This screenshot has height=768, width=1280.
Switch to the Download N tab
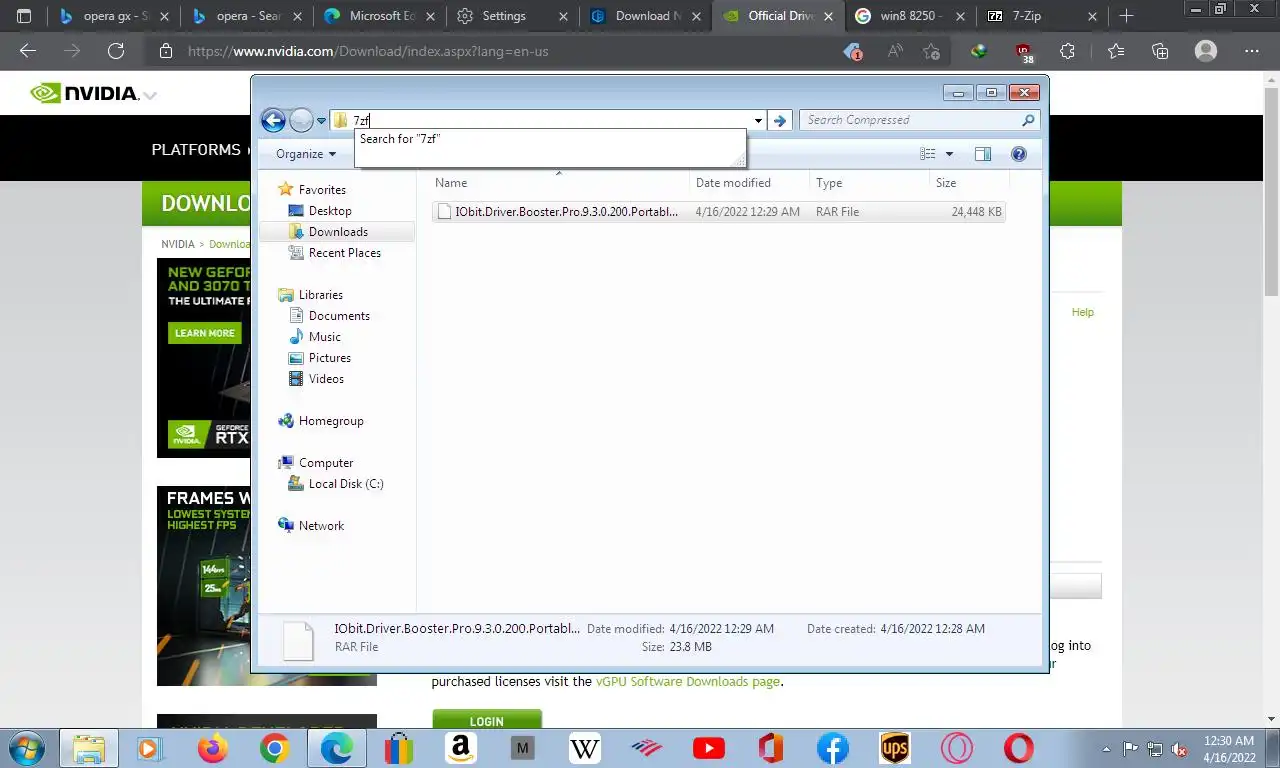(643, 16)
